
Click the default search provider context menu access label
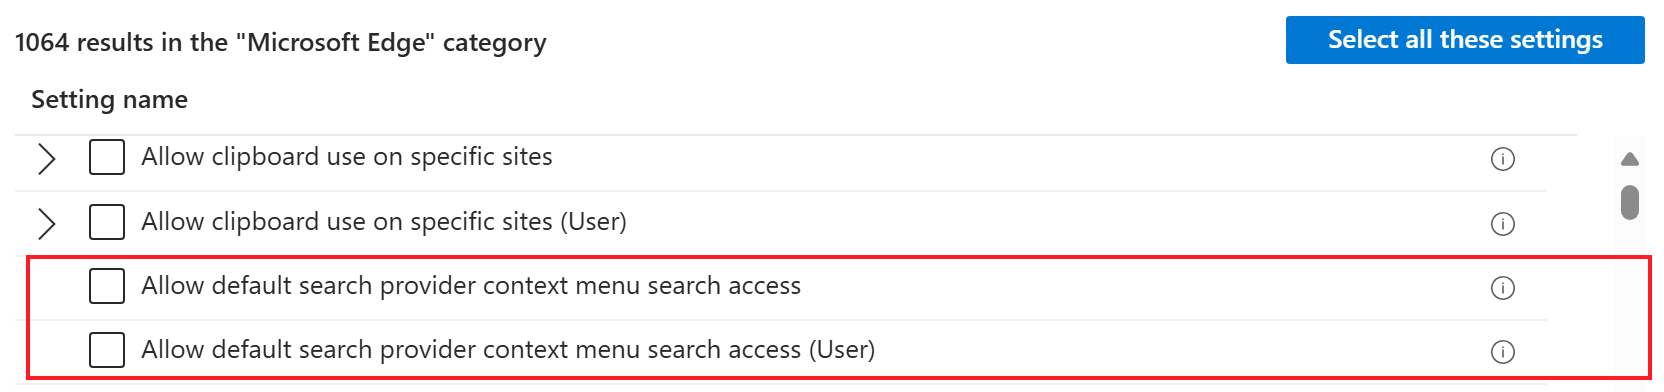pos(471,286)
